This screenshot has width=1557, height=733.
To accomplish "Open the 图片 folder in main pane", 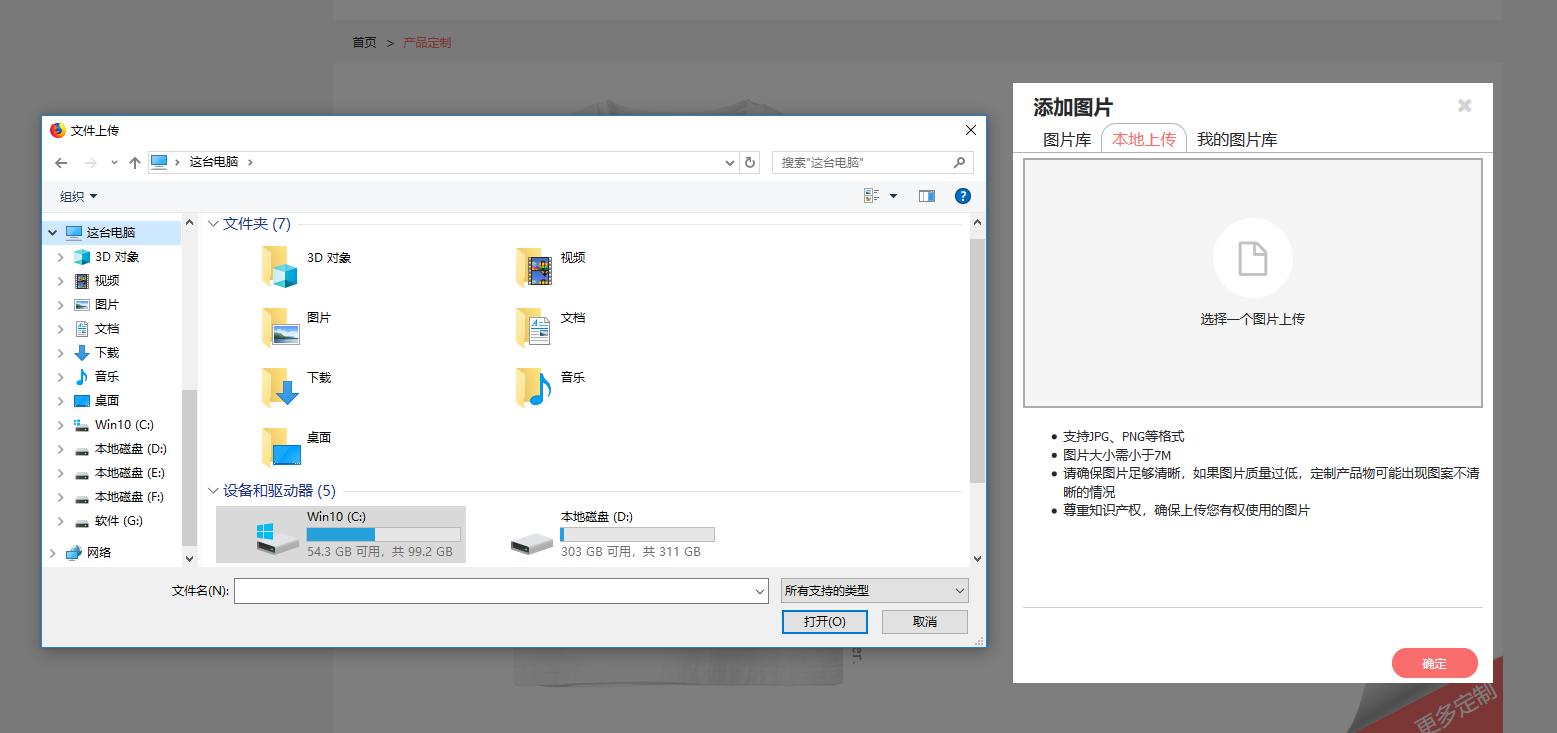I will pos(280,327).
